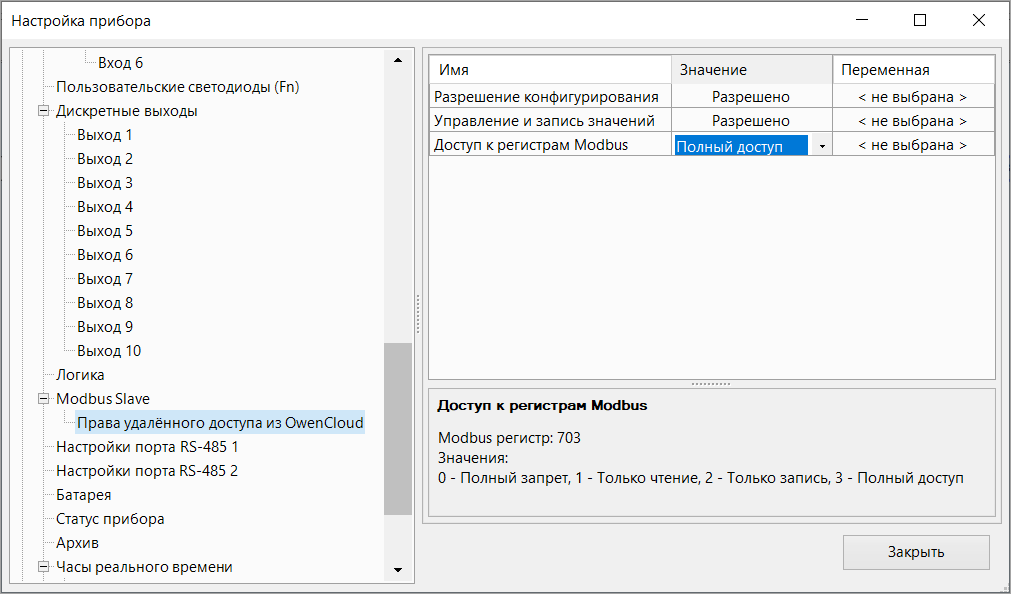Select the Архив tree item
This screenshot has width=1011, height=594.
point(77,543)
